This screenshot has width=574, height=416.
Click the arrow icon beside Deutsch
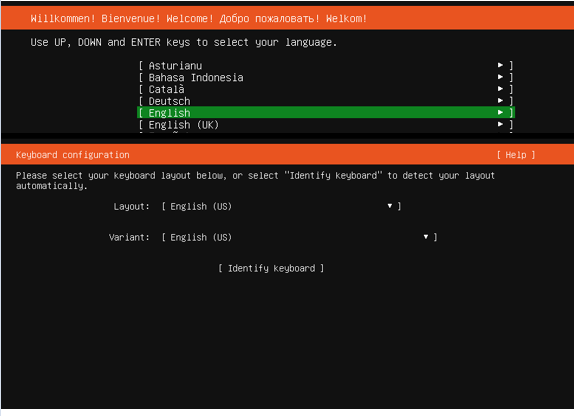500,100
